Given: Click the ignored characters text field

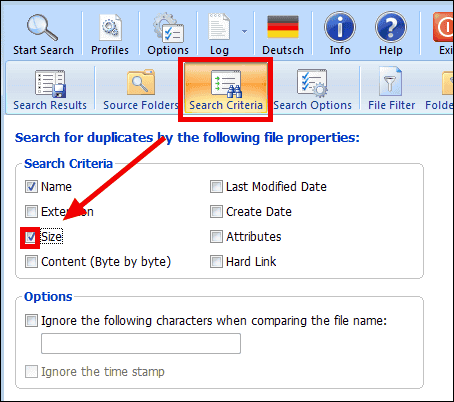Looking at the screenshot, I should click(x=141, y=343).
